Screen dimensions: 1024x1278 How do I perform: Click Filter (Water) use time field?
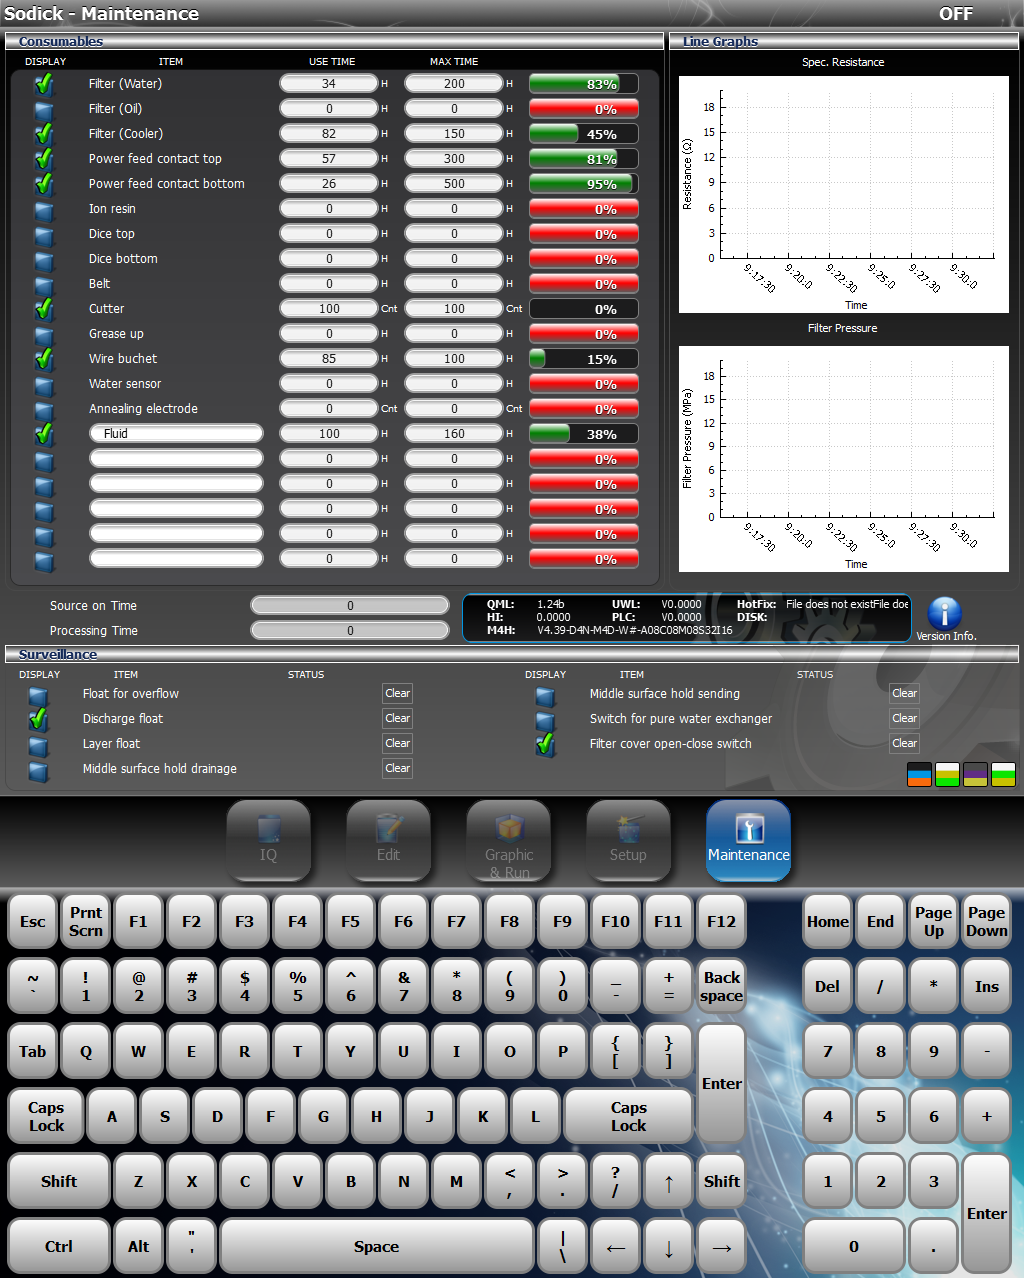[x=329, y=84]
